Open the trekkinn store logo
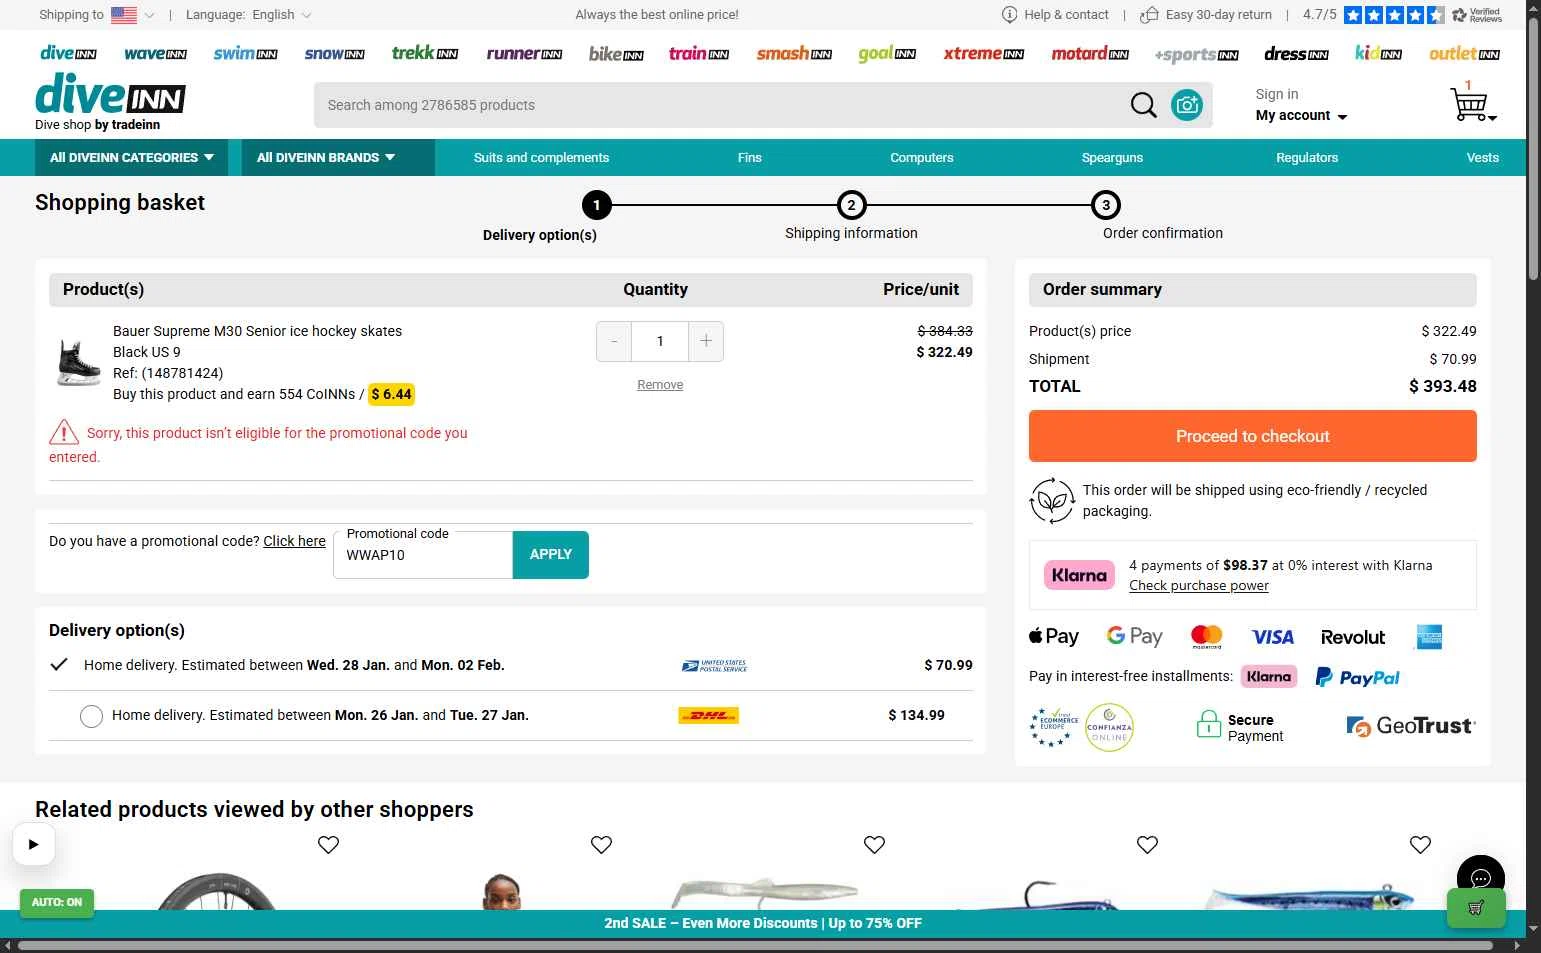The image size is (1541, 953). pyautogui.click(x=425, y=53)
